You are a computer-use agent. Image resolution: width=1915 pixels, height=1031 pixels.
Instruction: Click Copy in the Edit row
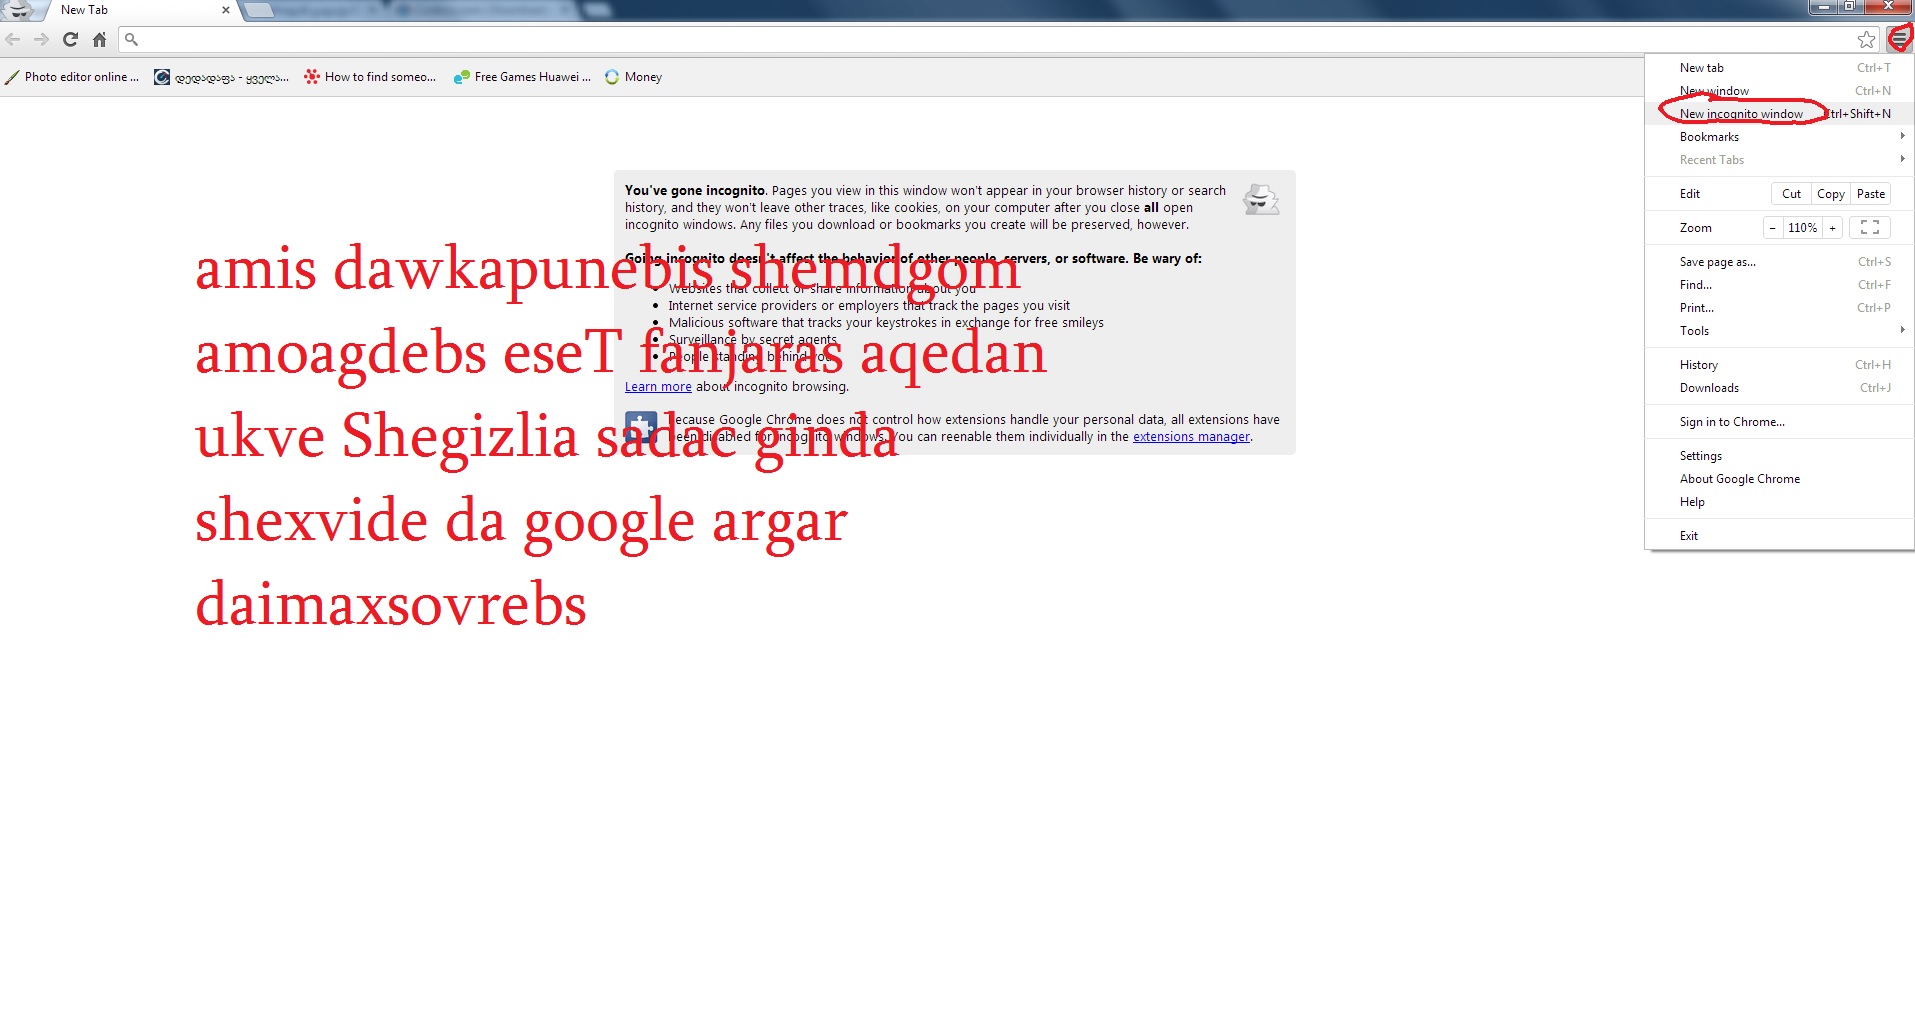(x=1831, y=194)
